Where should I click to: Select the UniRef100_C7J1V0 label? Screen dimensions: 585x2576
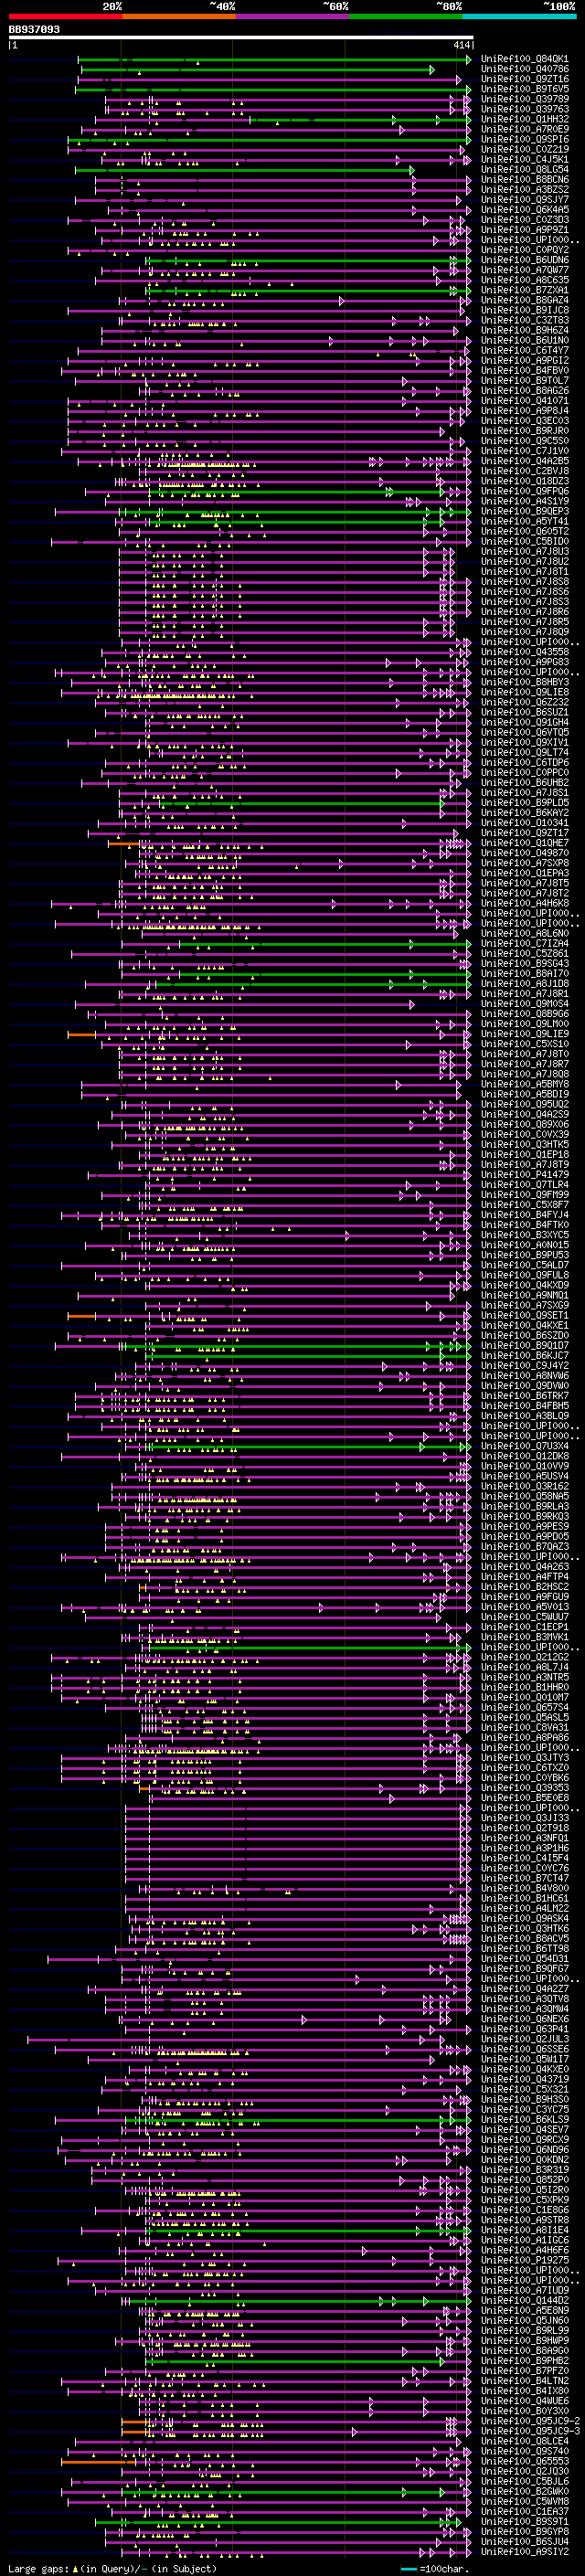coord(525,451)
